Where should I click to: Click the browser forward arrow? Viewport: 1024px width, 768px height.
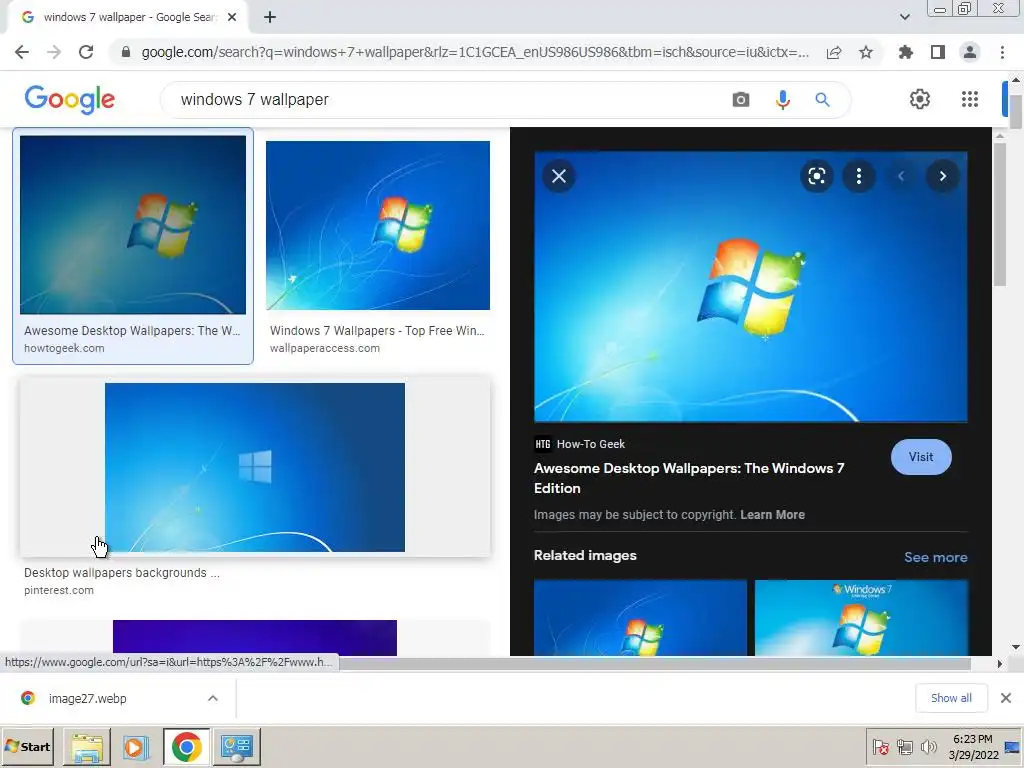click(x=54, y=52)
